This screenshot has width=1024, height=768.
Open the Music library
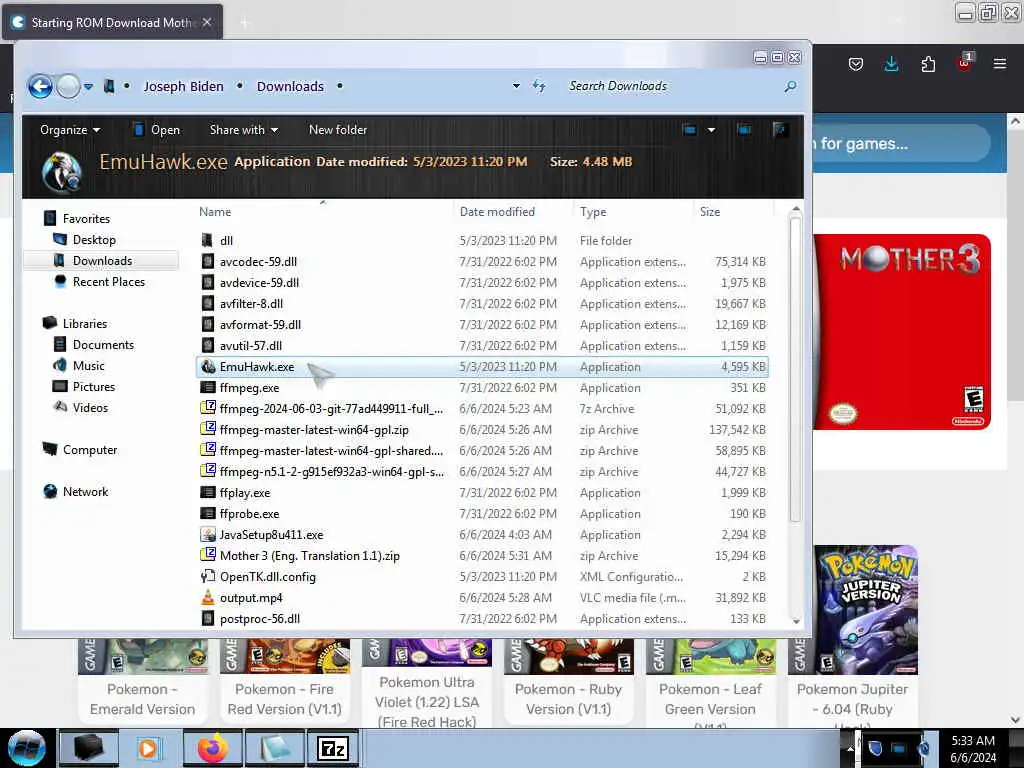point(88,366)
